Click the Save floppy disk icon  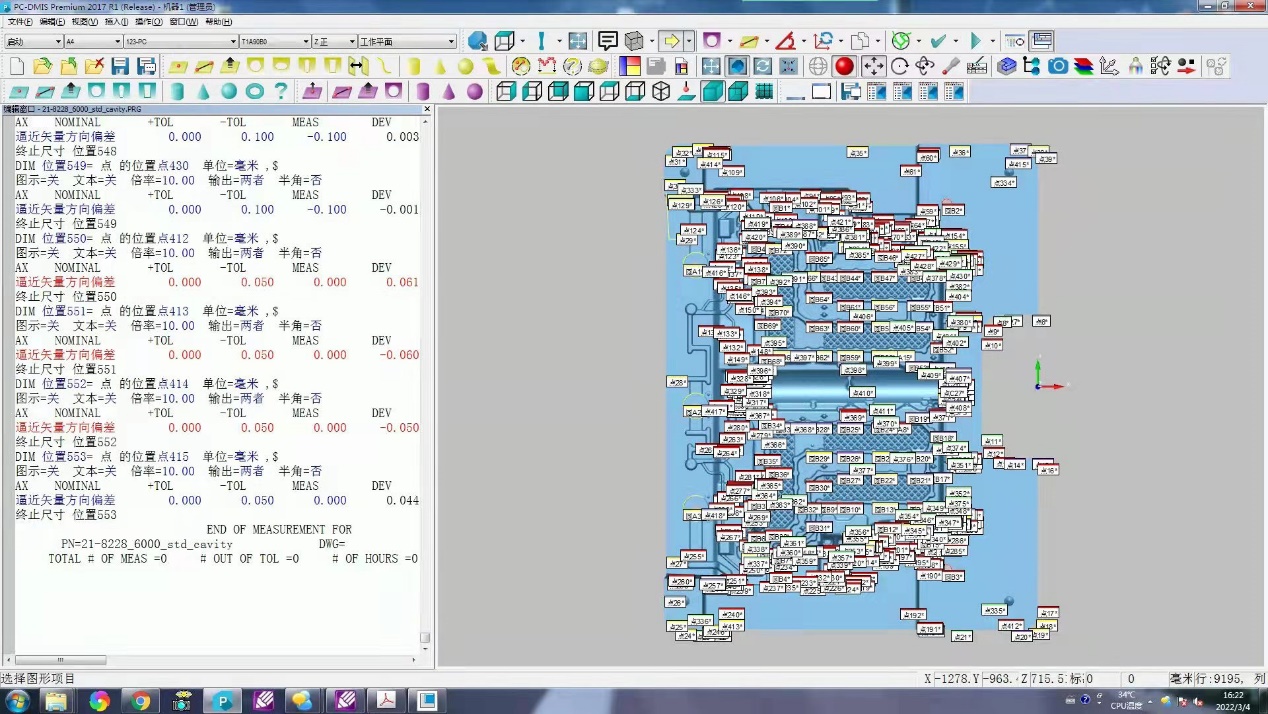120,66
